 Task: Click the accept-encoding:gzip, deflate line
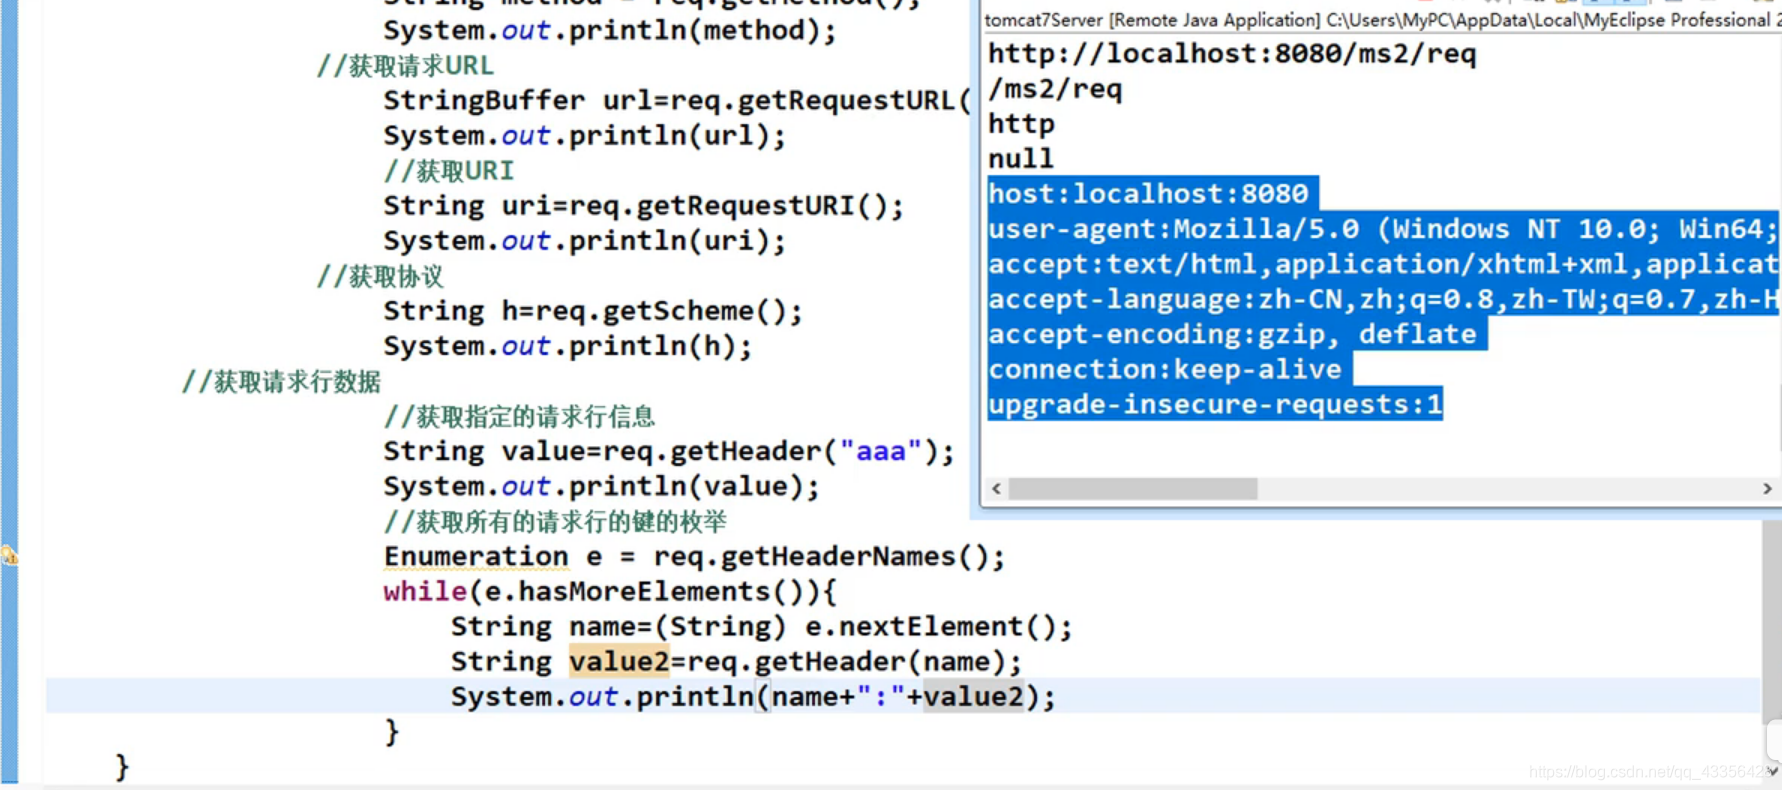tap(1236, 334)
